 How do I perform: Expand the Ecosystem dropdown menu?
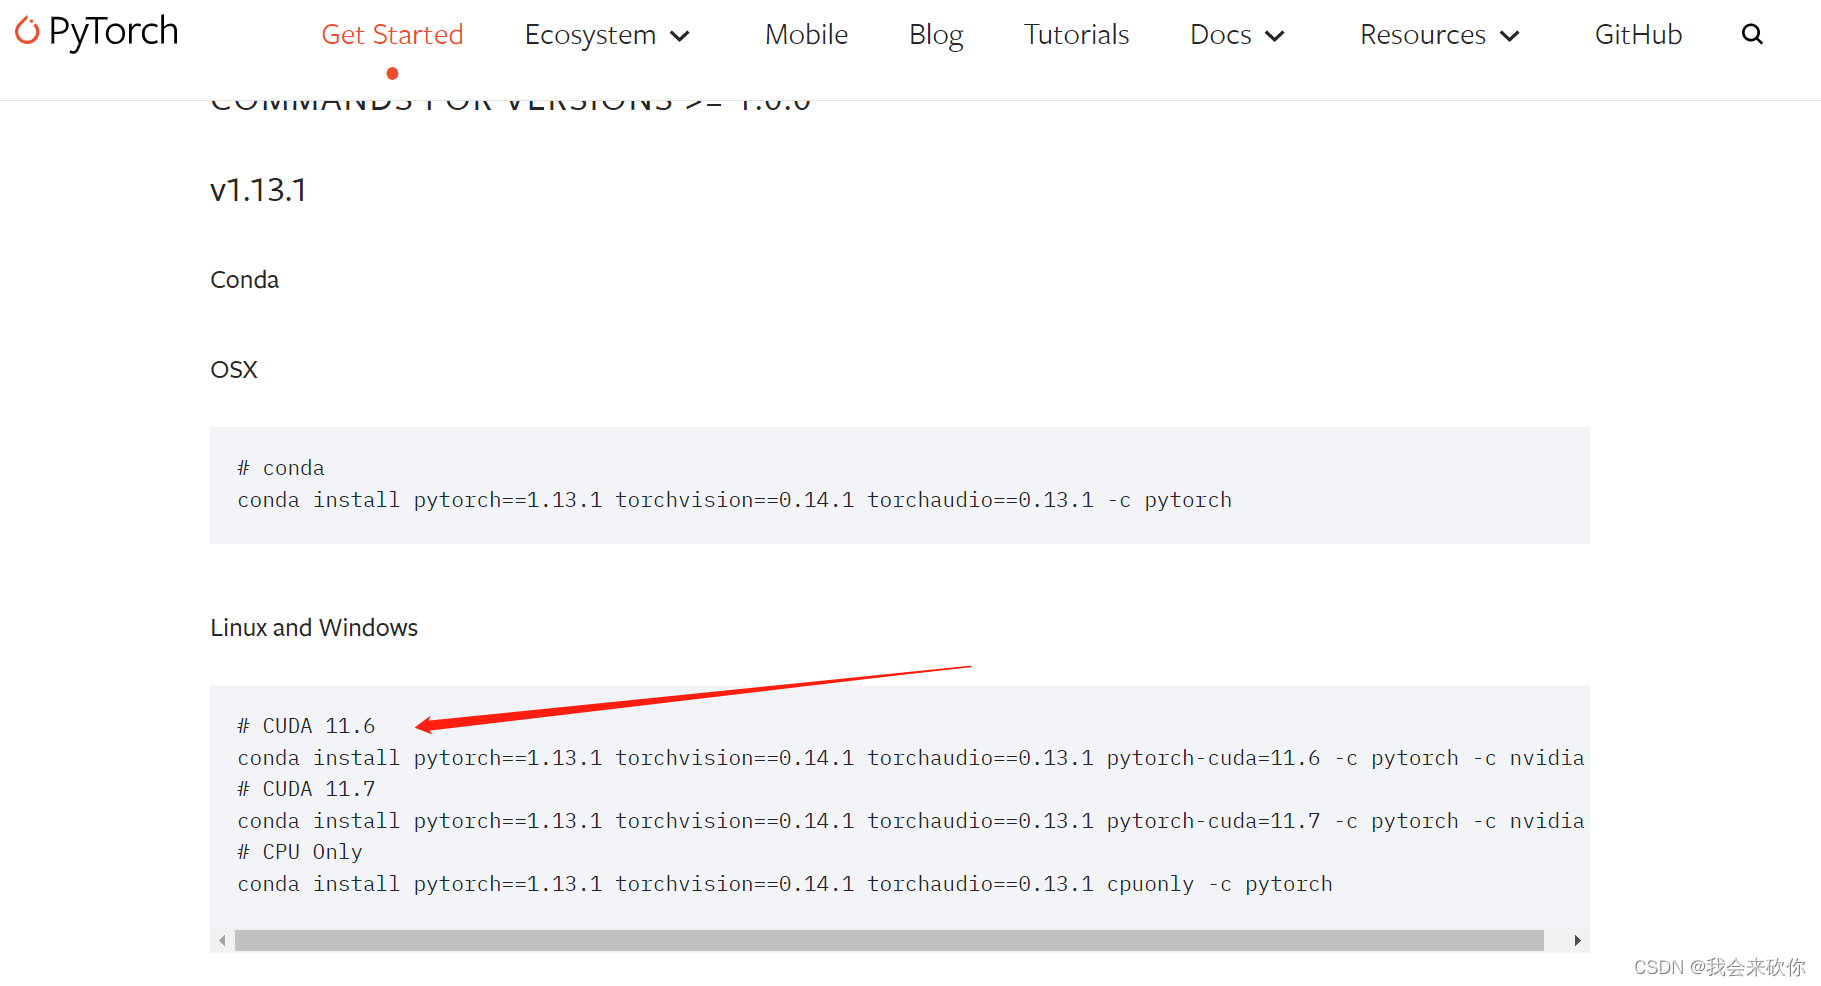point(607,35)
